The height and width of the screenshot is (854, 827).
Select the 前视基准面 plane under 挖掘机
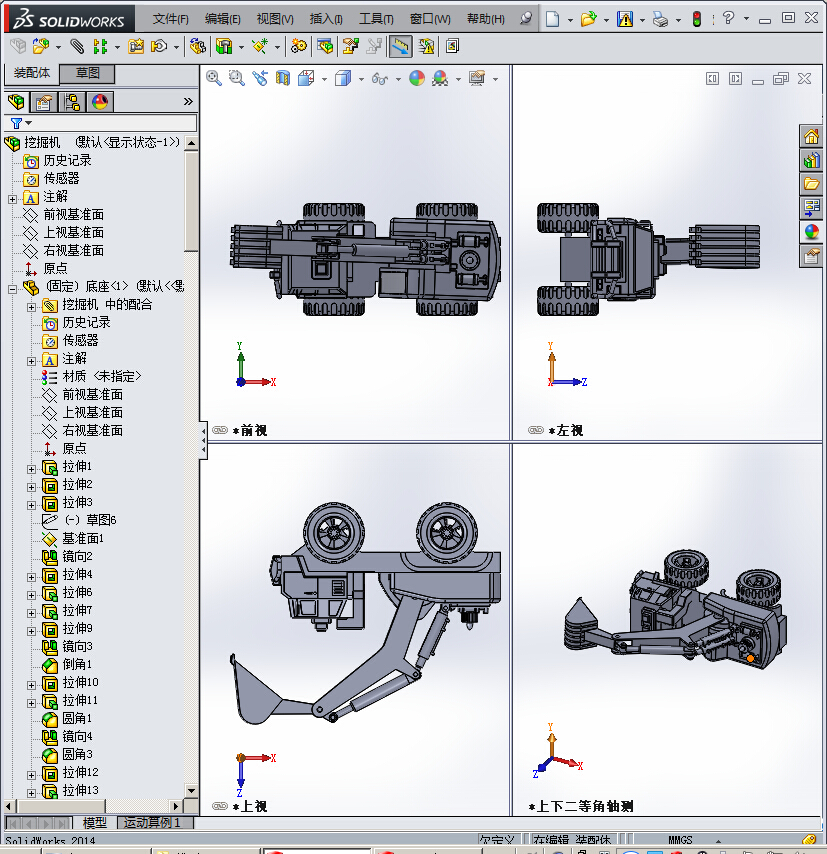point(74,215)
